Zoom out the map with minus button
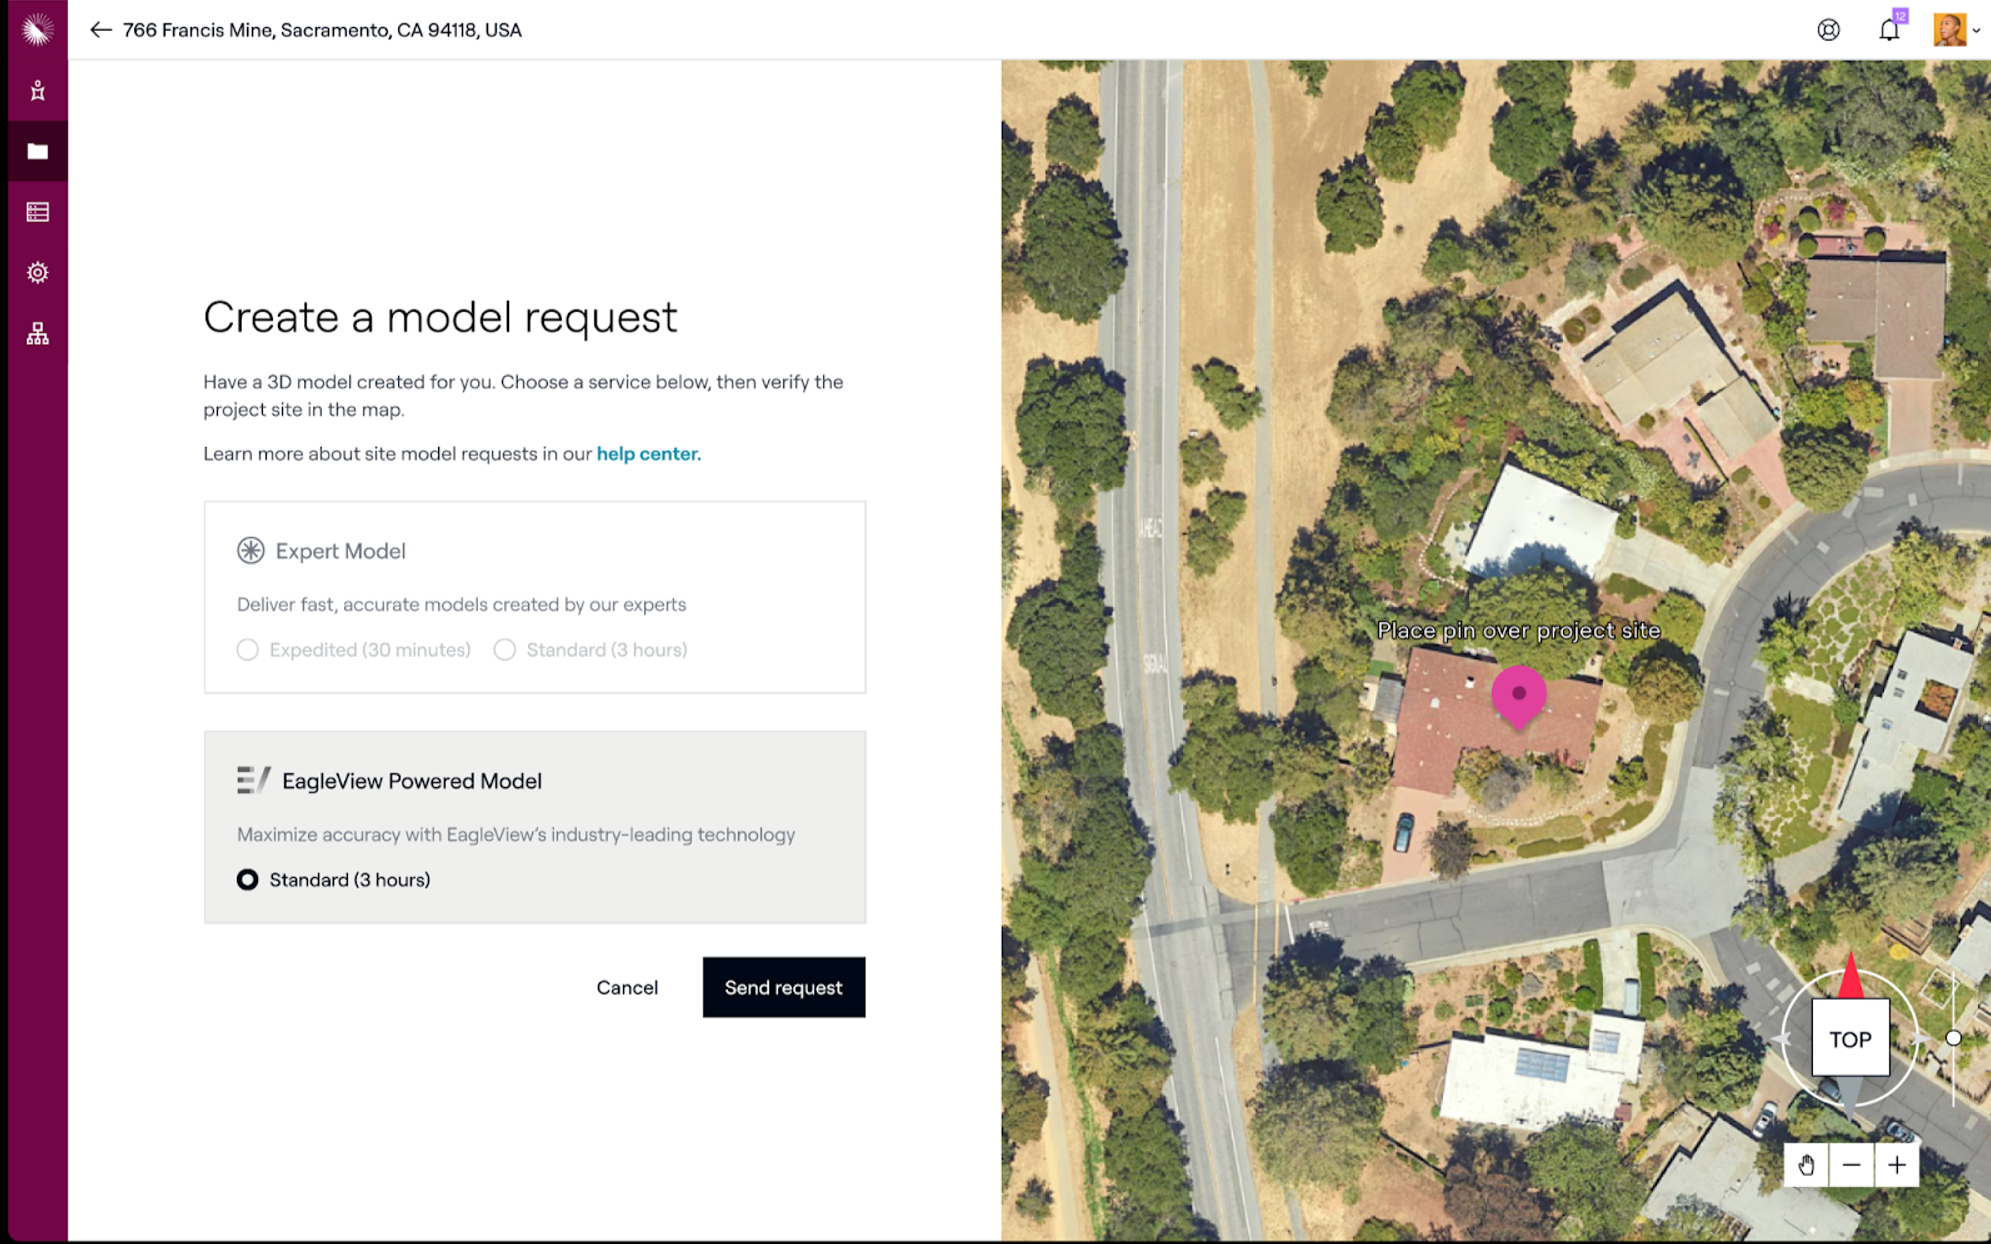The width and height of the screenshot is (1991, 1244). (1851, 1165)
